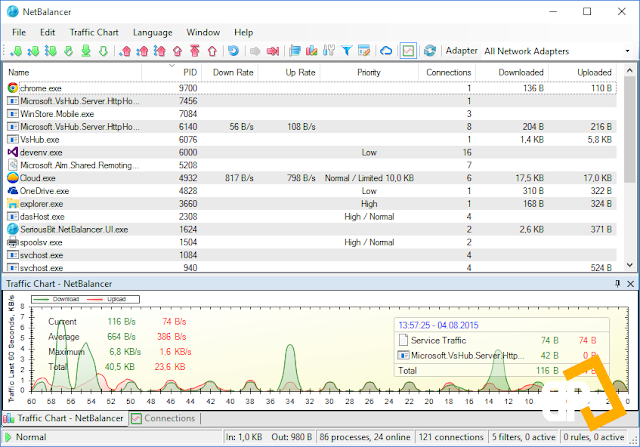Click the outlined hollow red upload arrow
This screenshot has width=640, height=447.
click(212, 51)
